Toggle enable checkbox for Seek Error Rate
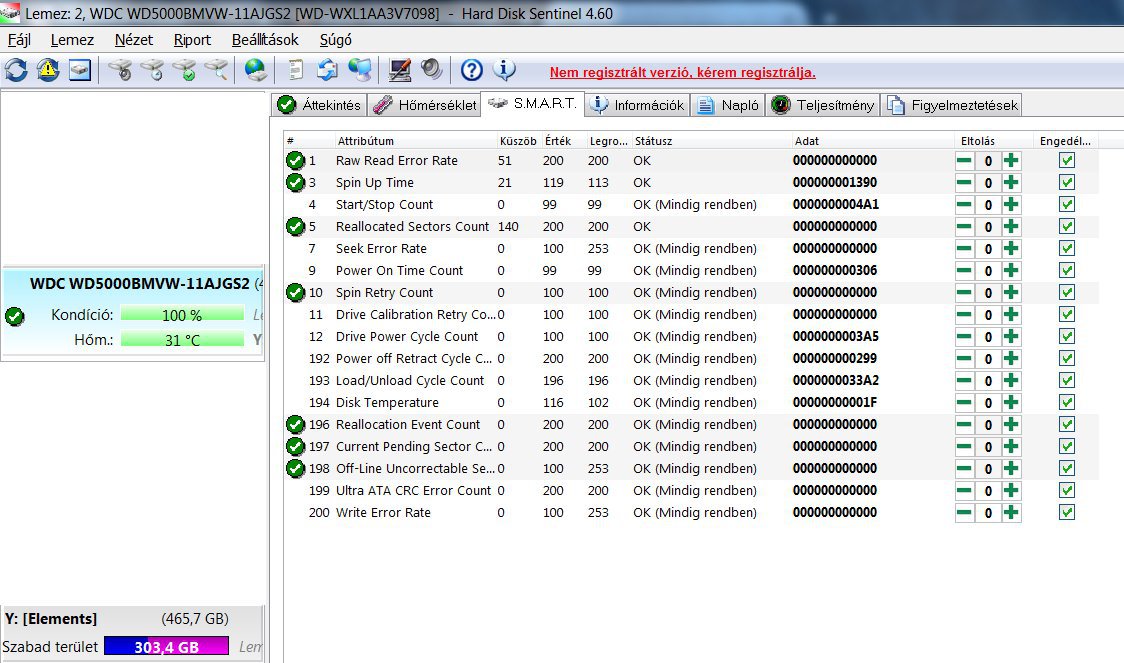Screen dimensions: 1124x663 1067,249
